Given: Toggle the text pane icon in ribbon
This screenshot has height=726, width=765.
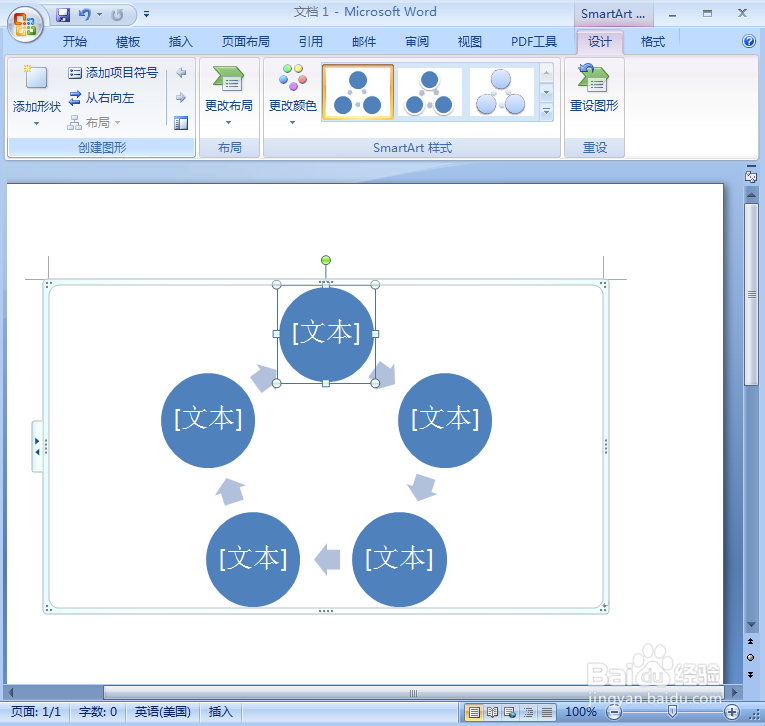Looking at the screenshot, I should [181, 123].
